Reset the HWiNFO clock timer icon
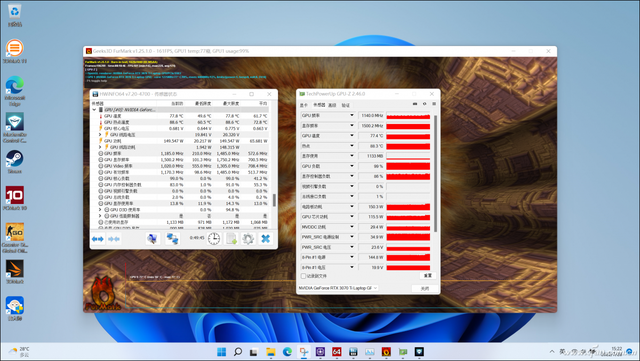The width and height of the screenshot is (640, 361). [x=214, y=239]
